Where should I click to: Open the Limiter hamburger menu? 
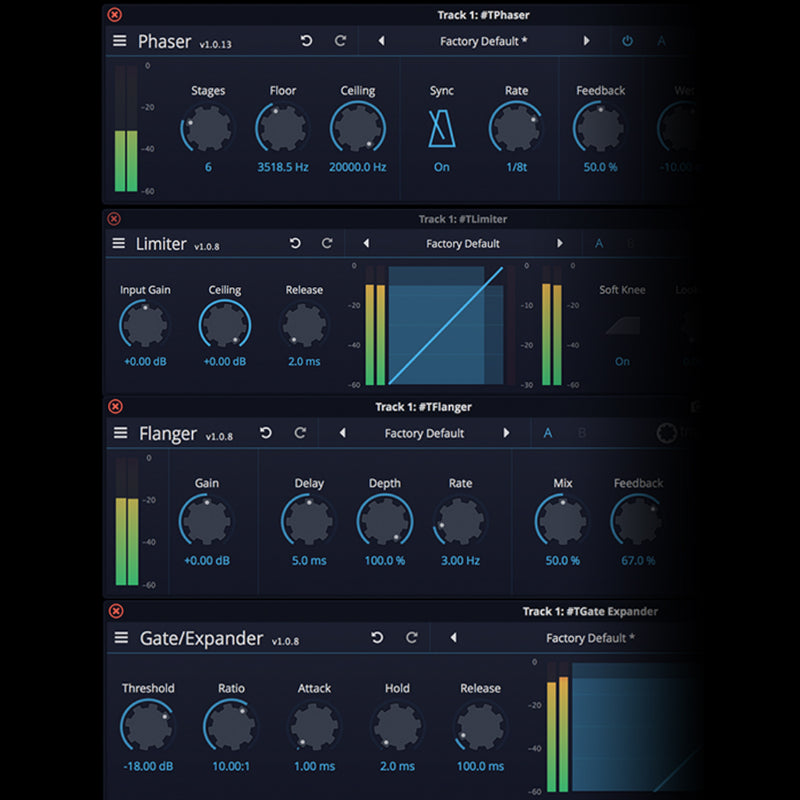click(x=119, y=244)
